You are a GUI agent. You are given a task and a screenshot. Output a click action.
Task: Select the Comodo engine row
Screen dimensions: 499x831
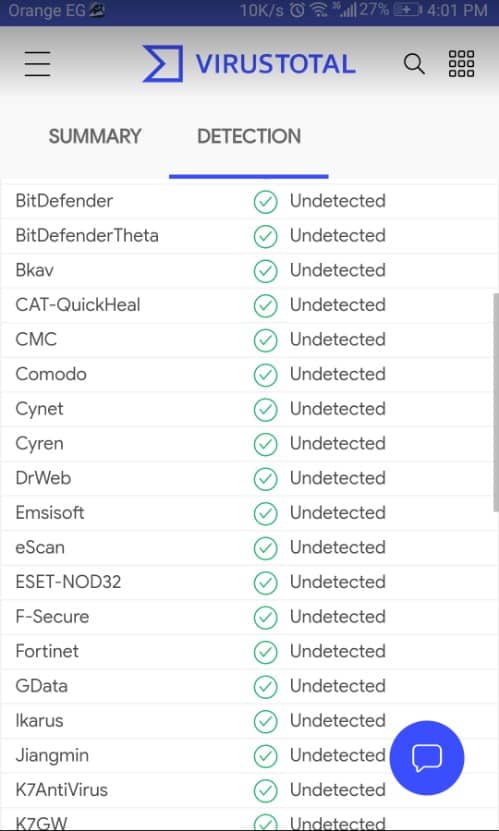point(249,374)
